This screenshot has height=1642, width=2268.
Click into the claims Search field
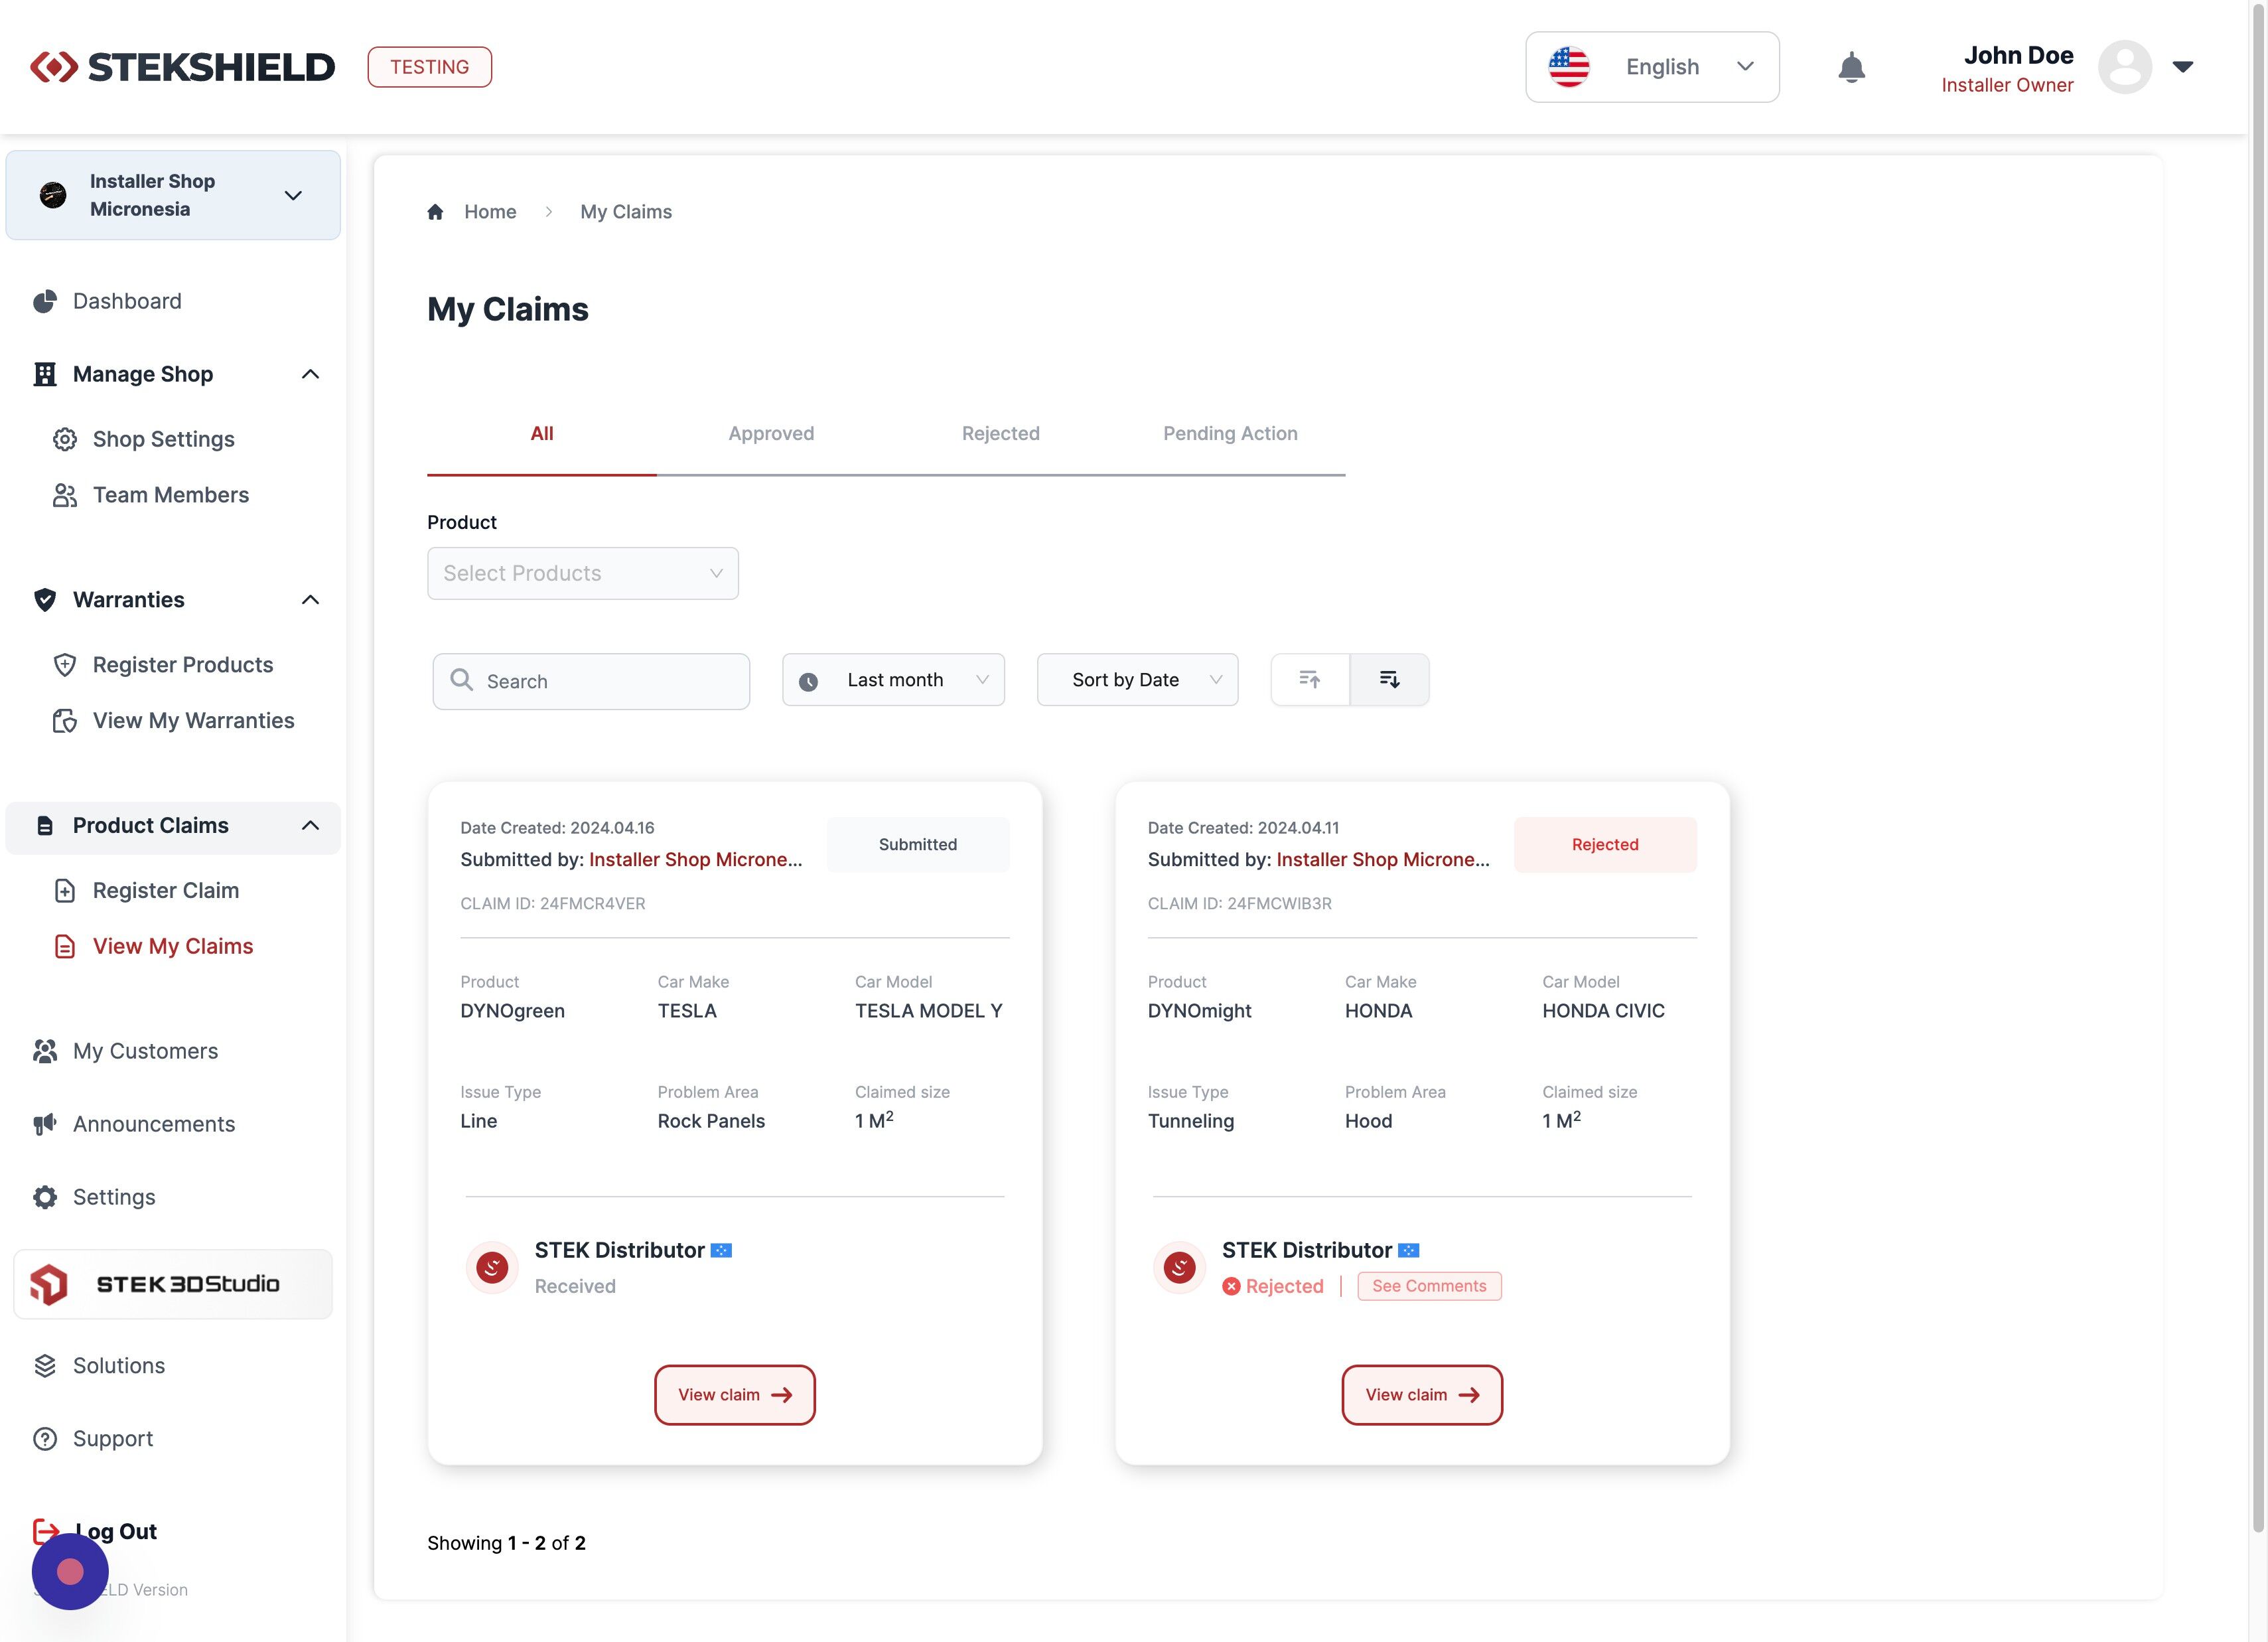click(x=591, y=682)
